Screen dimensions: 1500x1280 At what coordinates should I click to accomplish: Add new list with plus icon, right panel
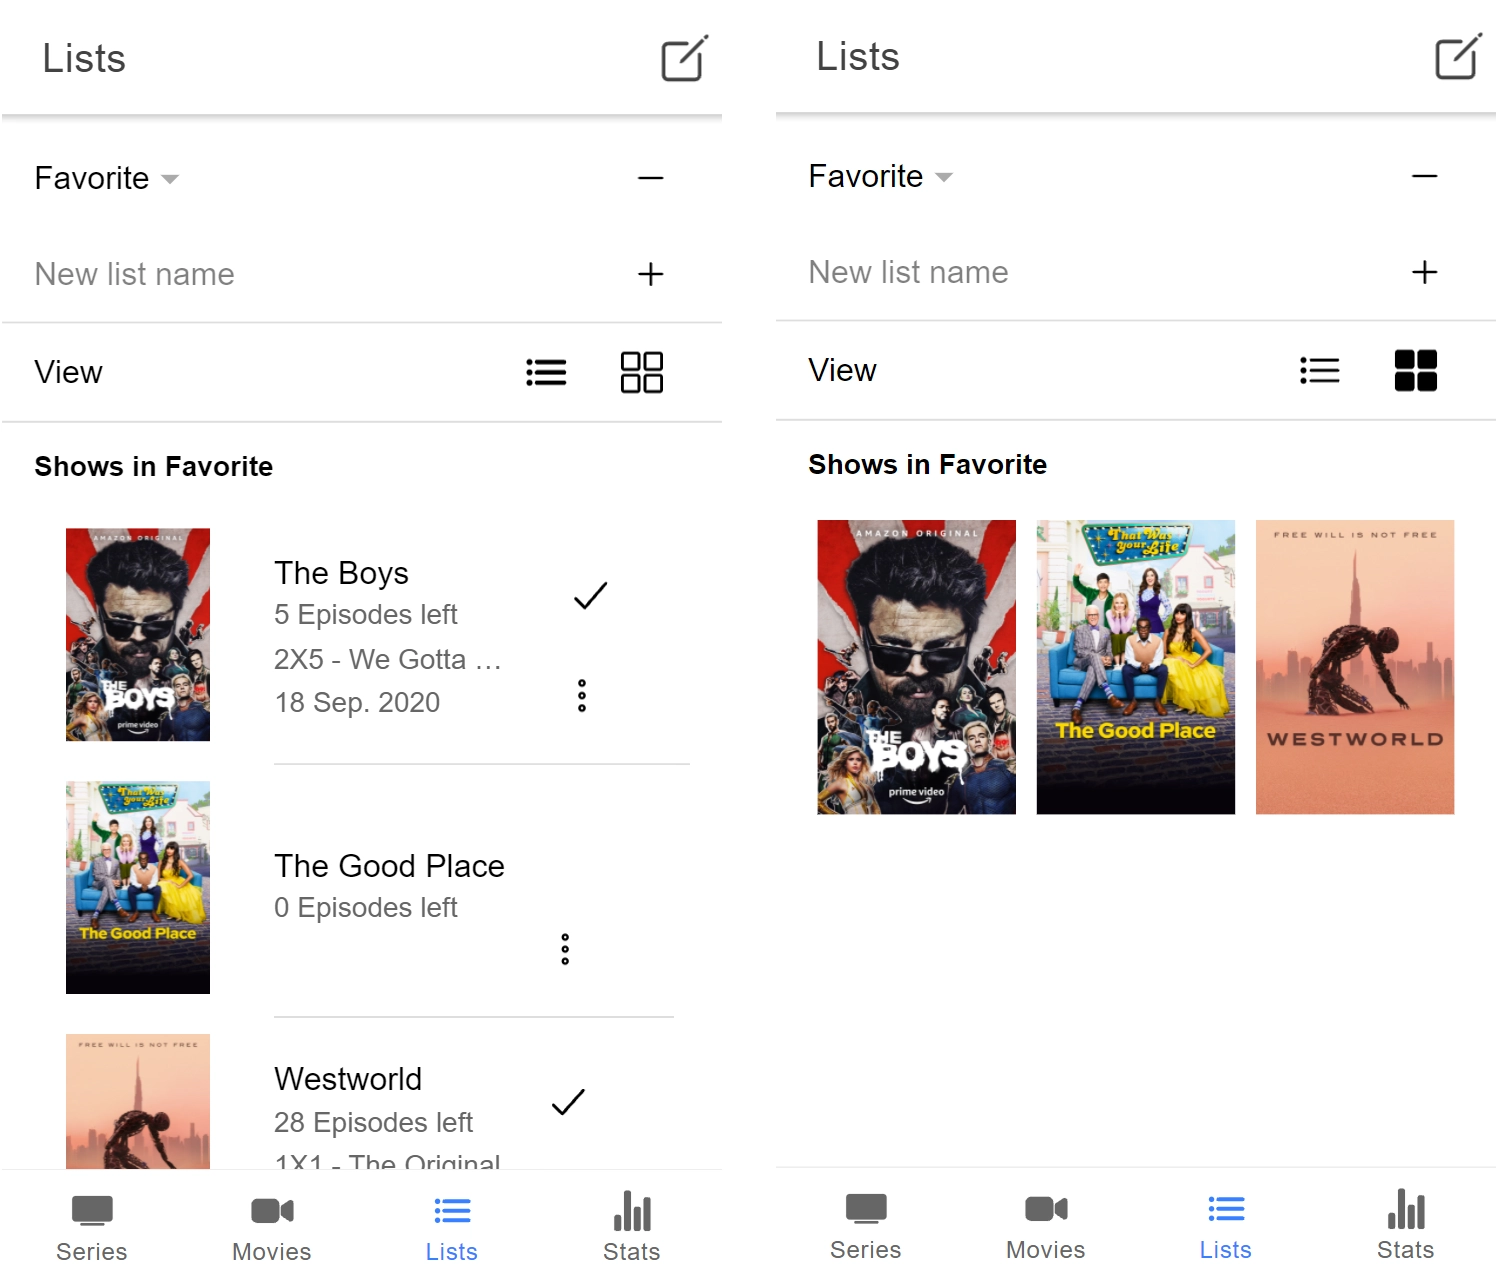[1424, 272]
